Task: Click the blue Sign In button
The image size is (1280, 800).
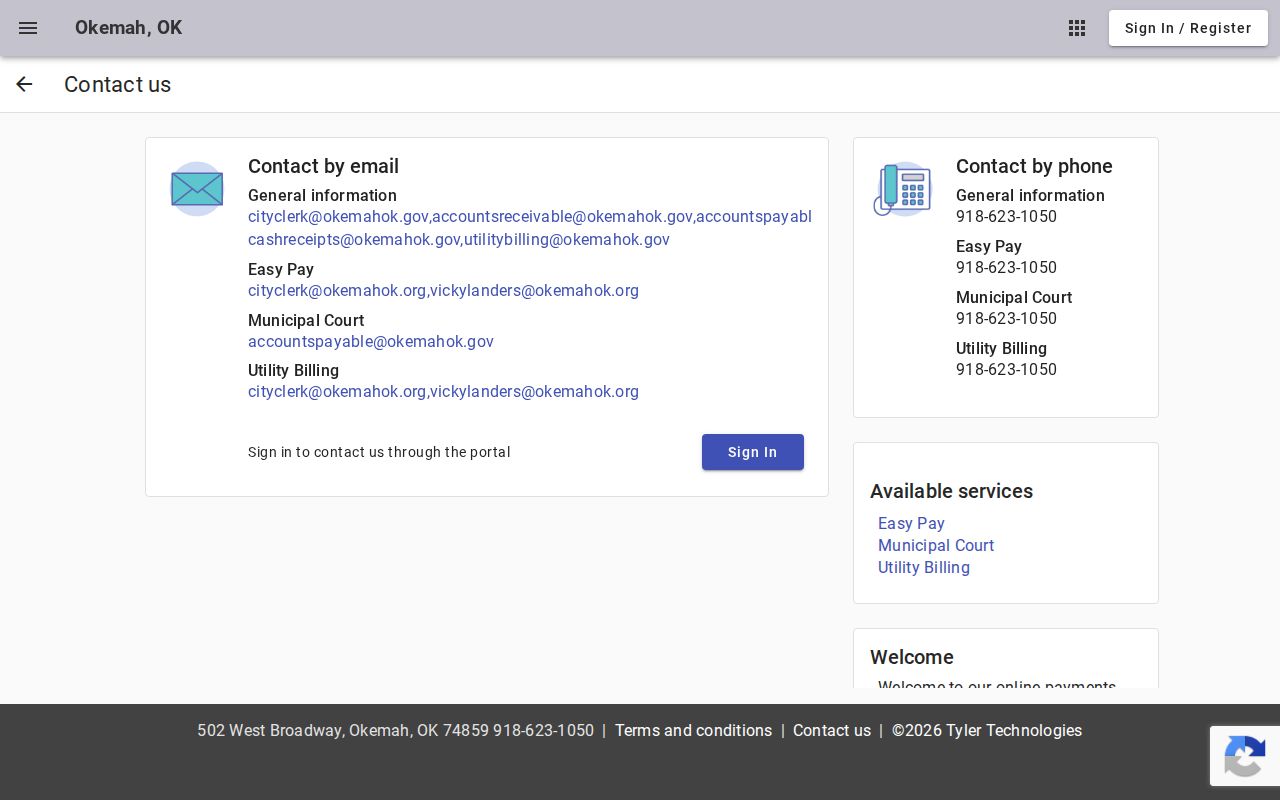Action: 753,452
